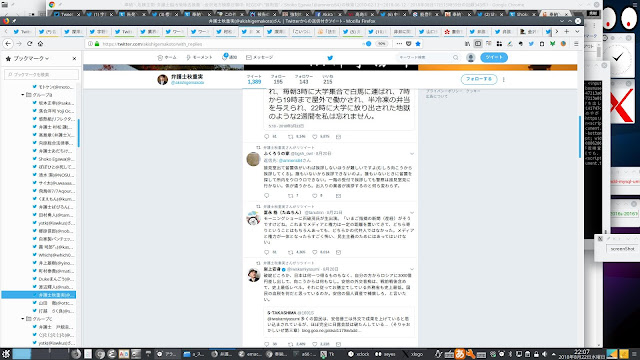The image size is (640, 360).
Task: Show site information from the address bar
Action: [x=90, y=44]
